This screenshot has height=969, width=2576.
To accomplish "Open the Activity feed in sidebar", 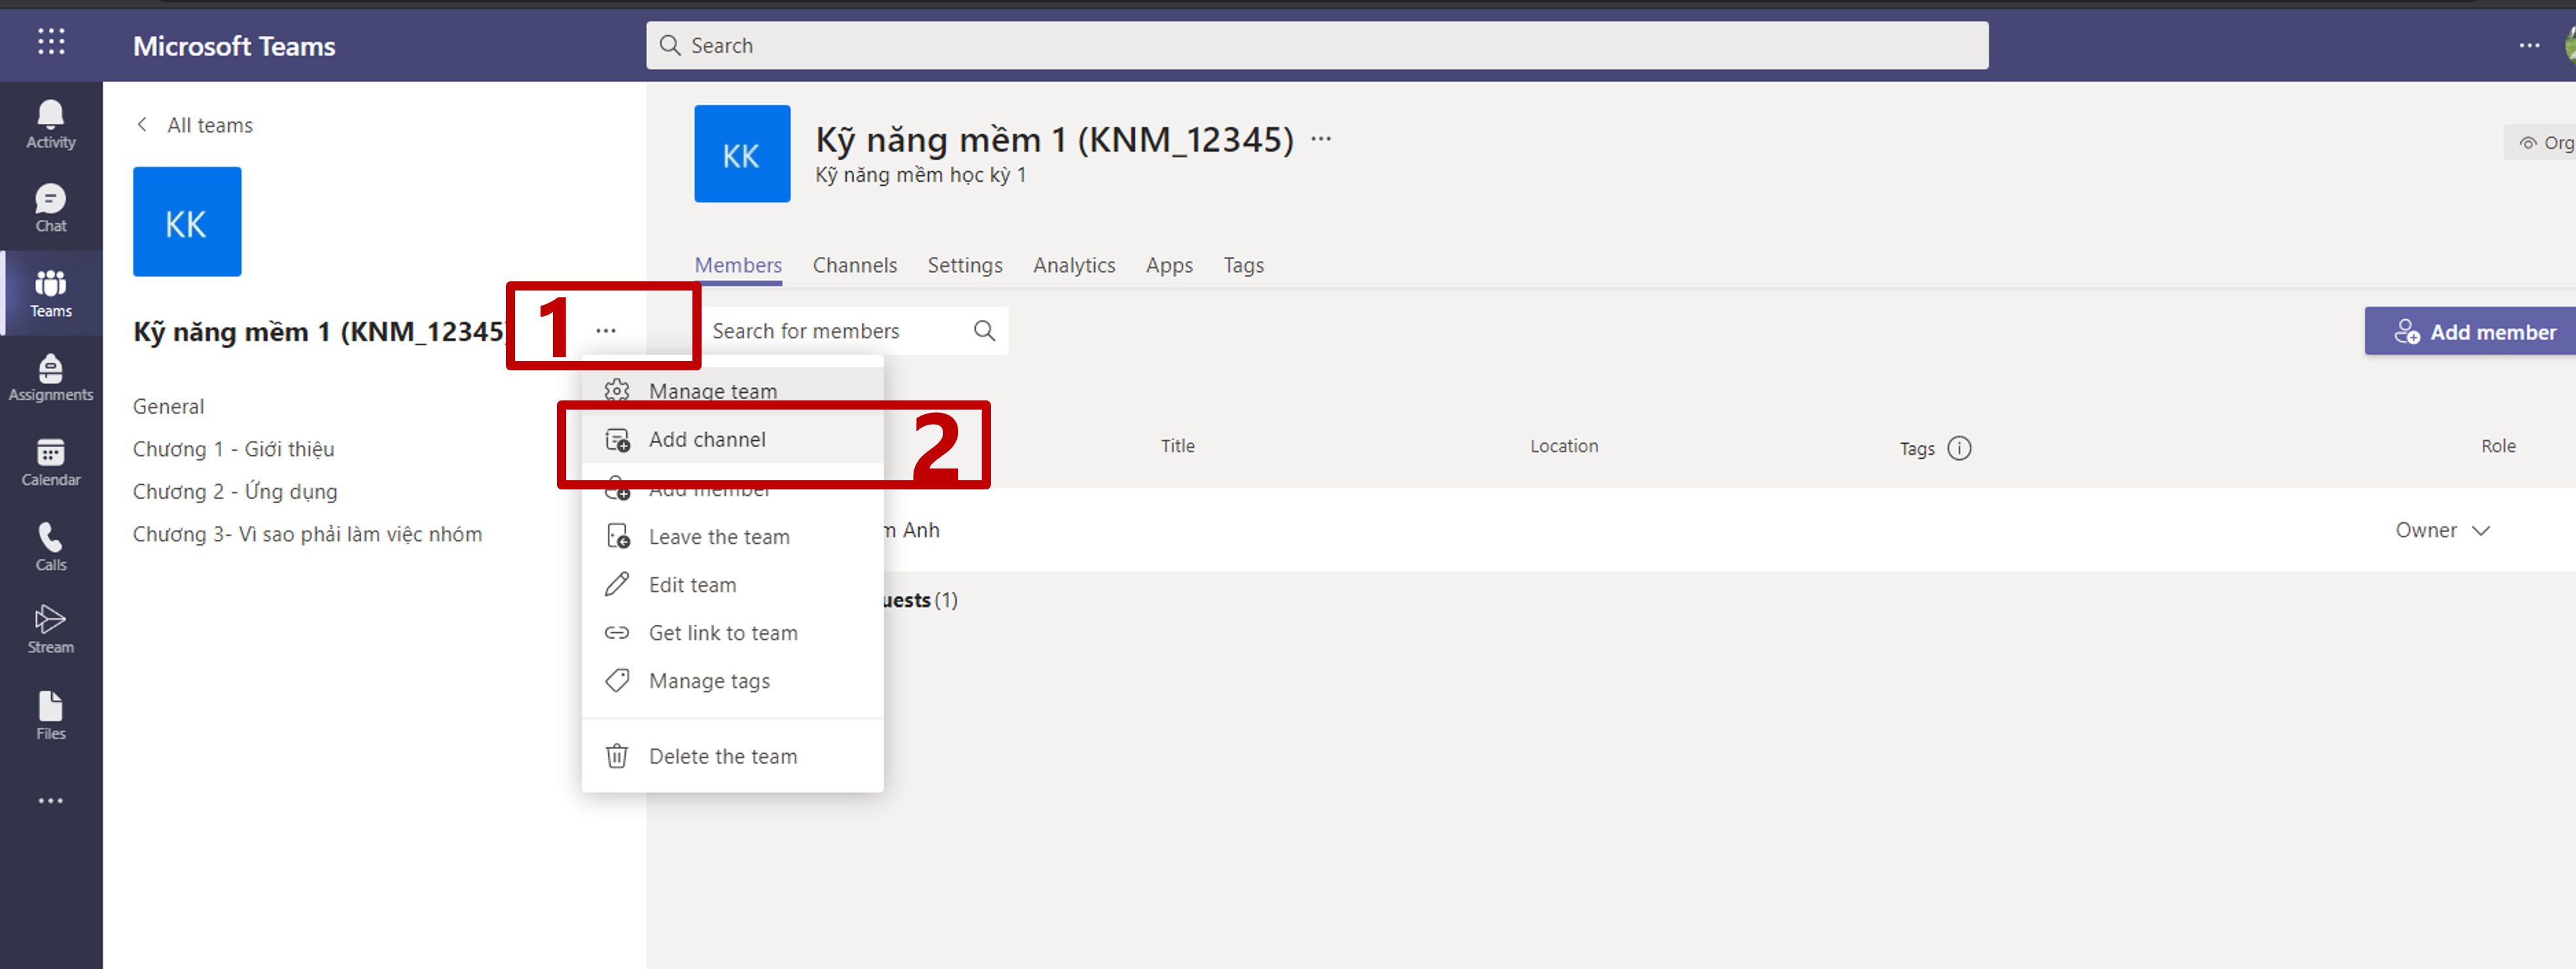I will [x=50, y=125].
